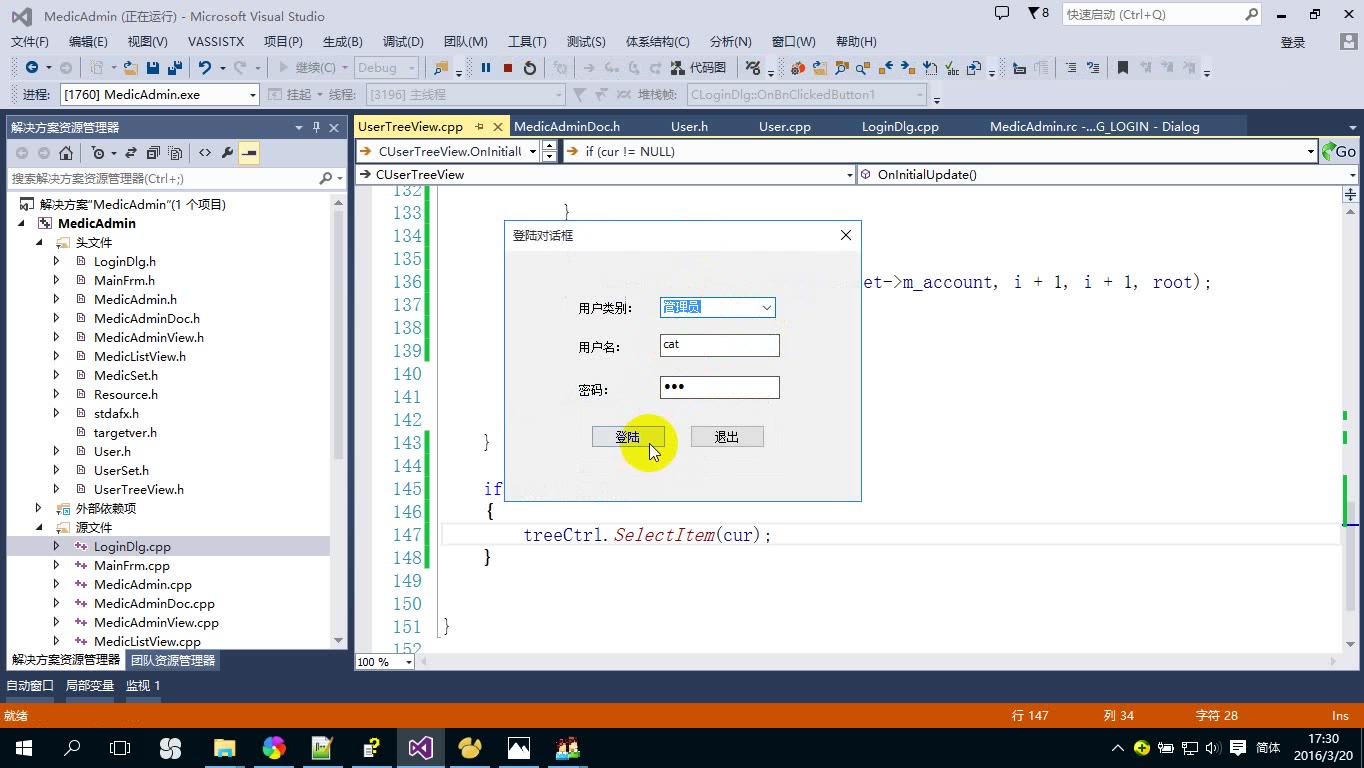The image size is (1364, 768).
Task: Click the 代码图 code map button
Action: (x=698, y=68)
